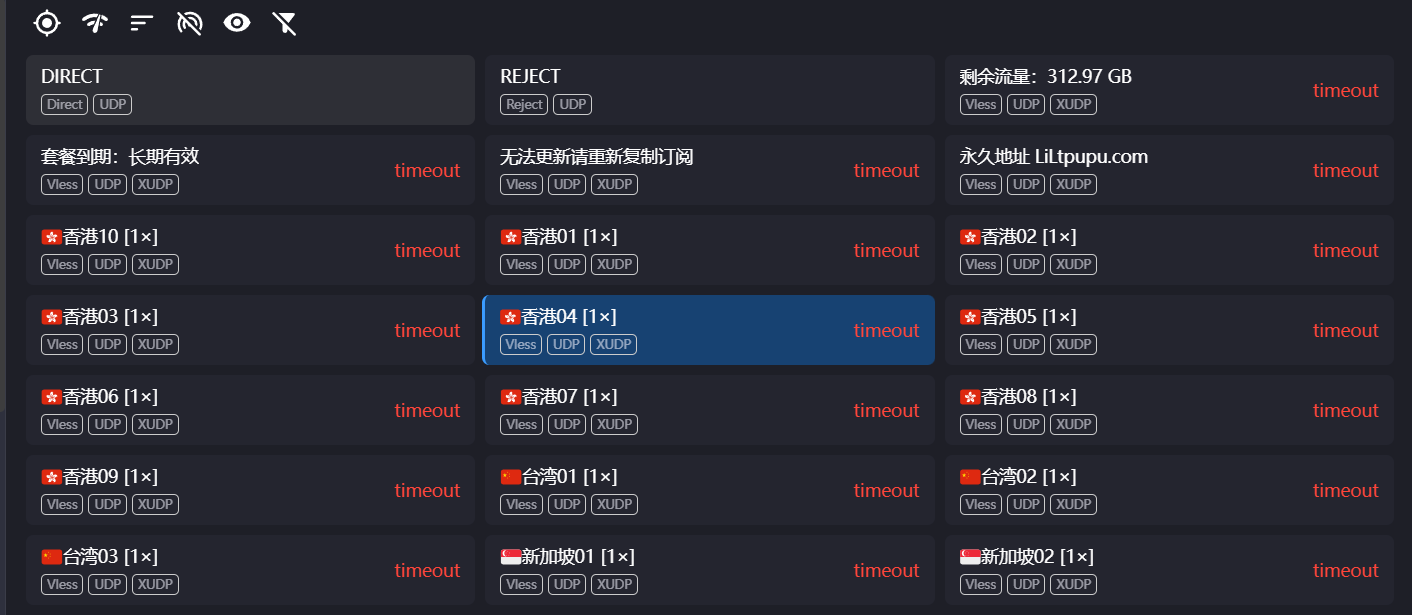Click the locate current proxy target icon

coord(47,22)
